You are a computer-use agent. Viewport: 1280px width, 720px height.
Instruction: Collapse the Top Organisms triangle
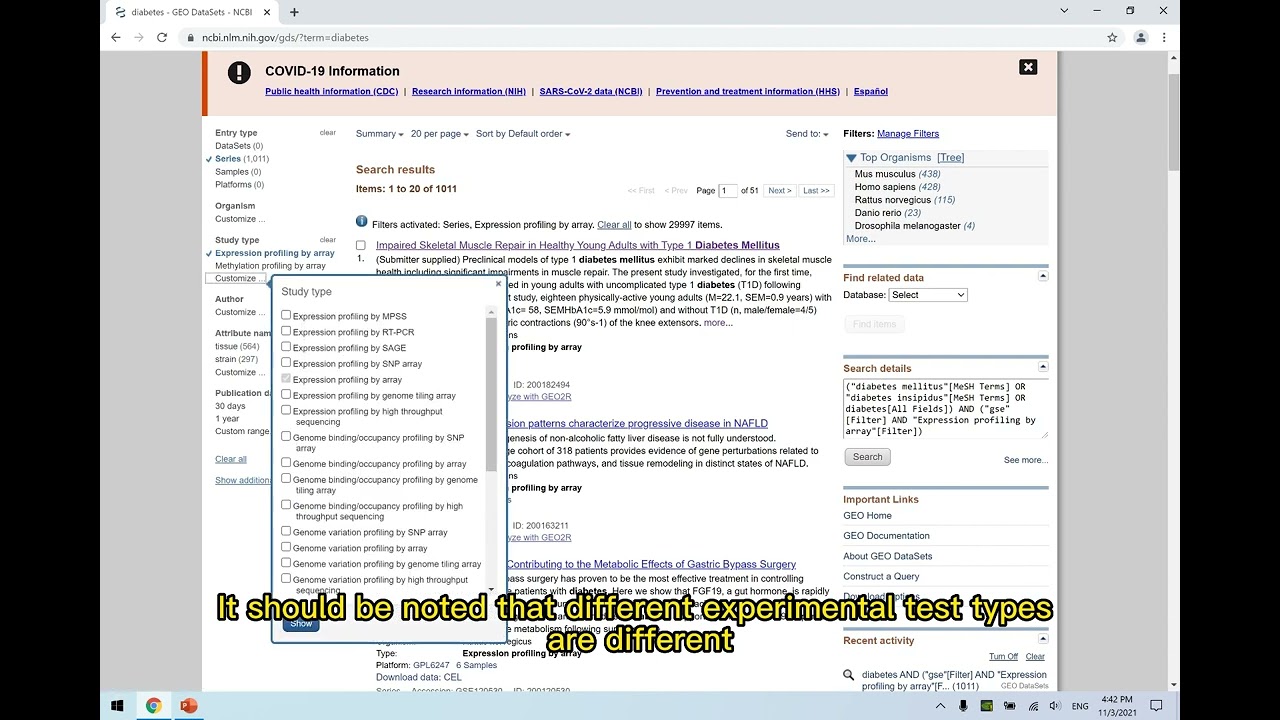tap(851, 158)
